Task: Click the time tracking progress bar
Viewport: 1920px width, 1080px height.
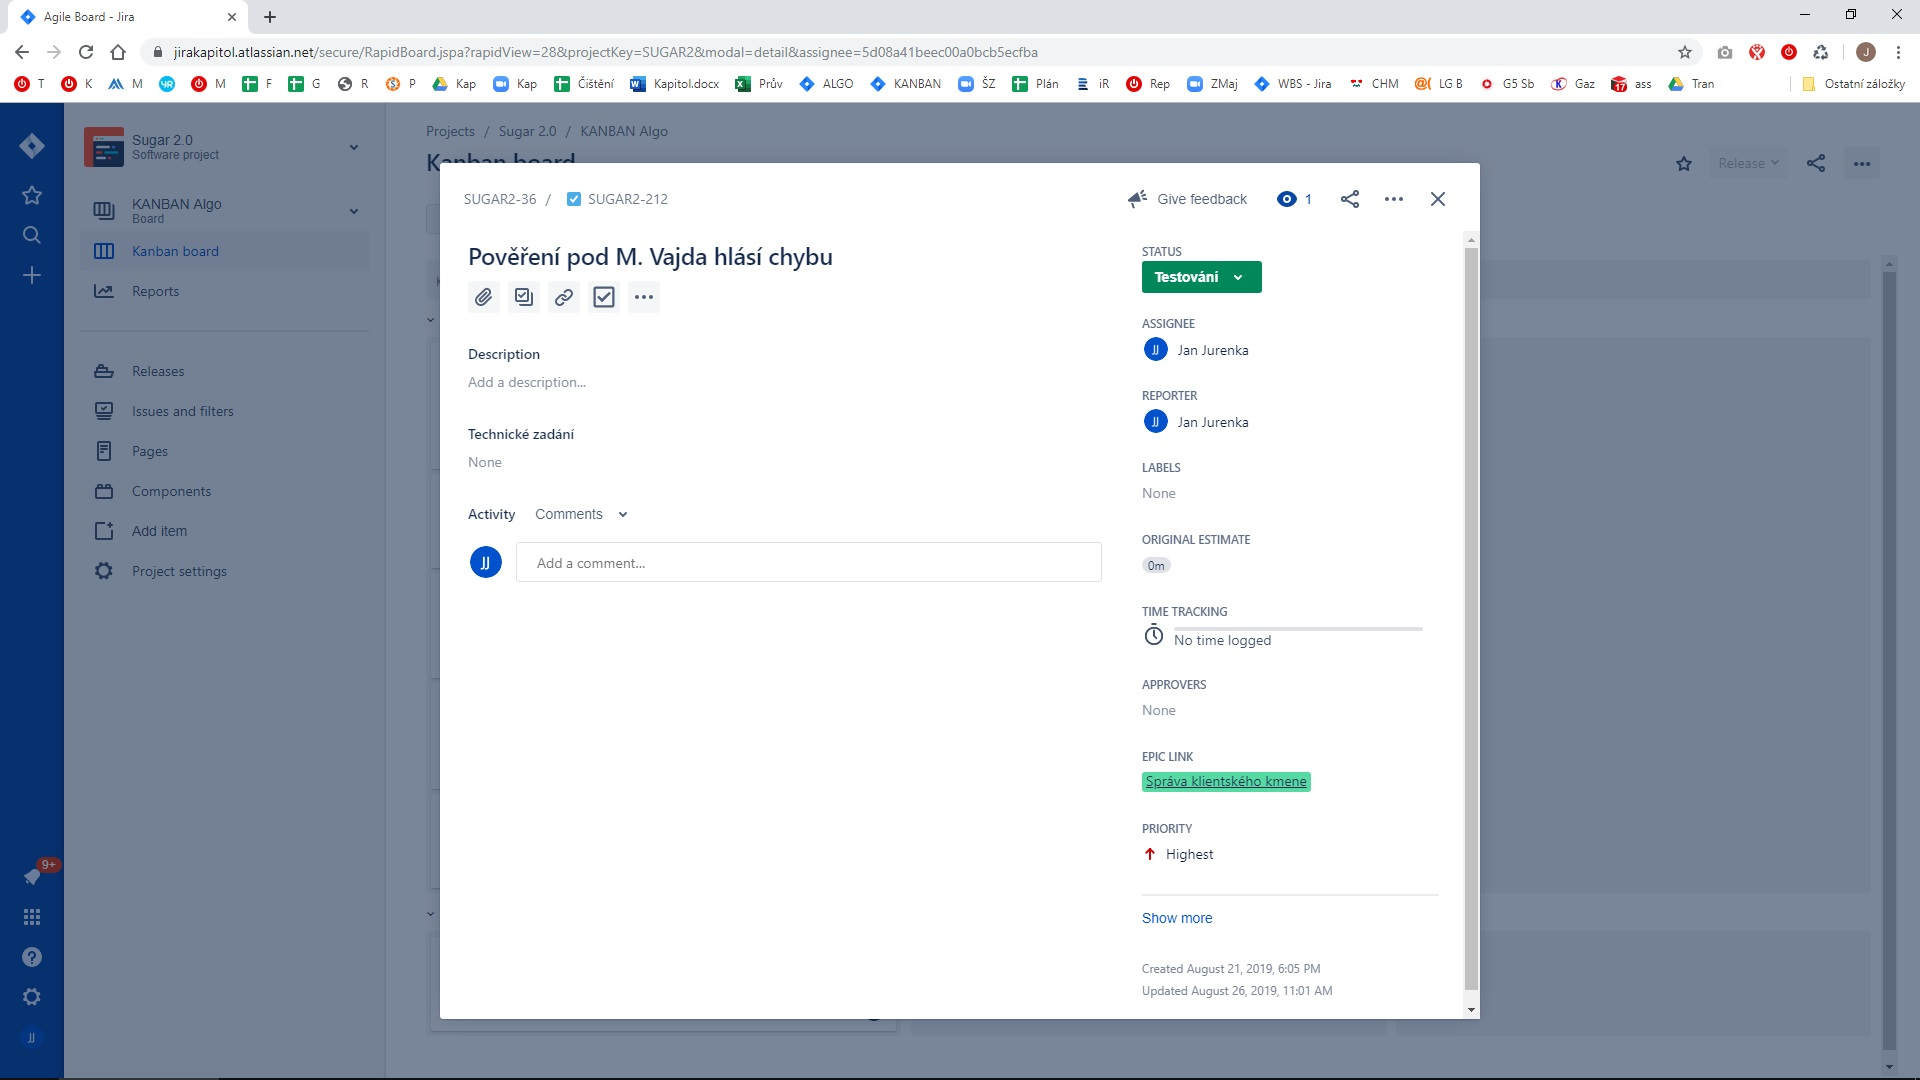Action: coord(1298,629)
